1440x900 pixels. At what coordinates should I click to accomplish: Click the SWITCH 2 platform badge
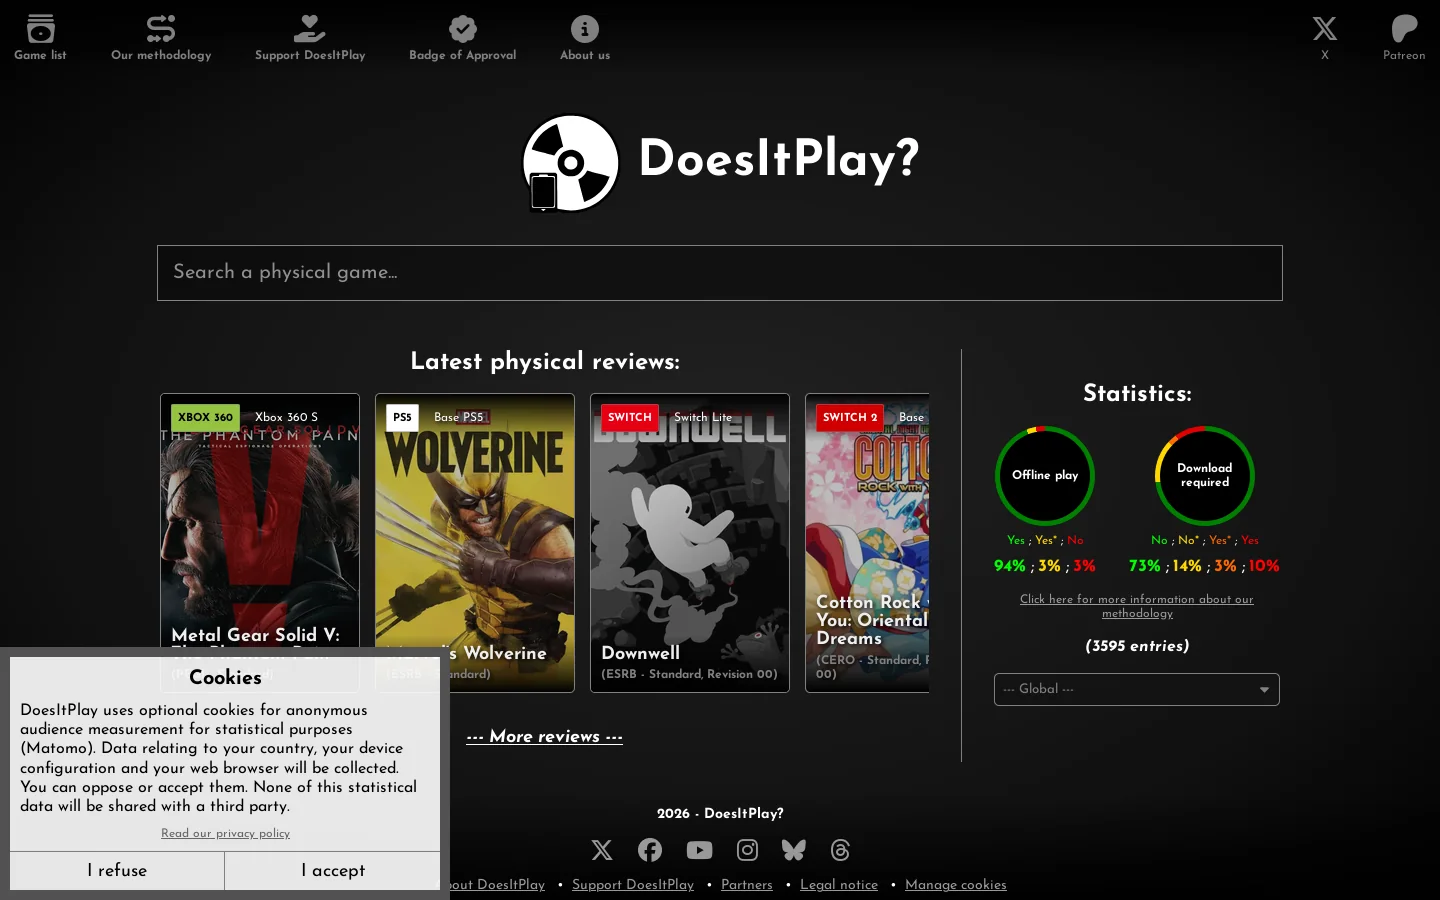point(850,417)
